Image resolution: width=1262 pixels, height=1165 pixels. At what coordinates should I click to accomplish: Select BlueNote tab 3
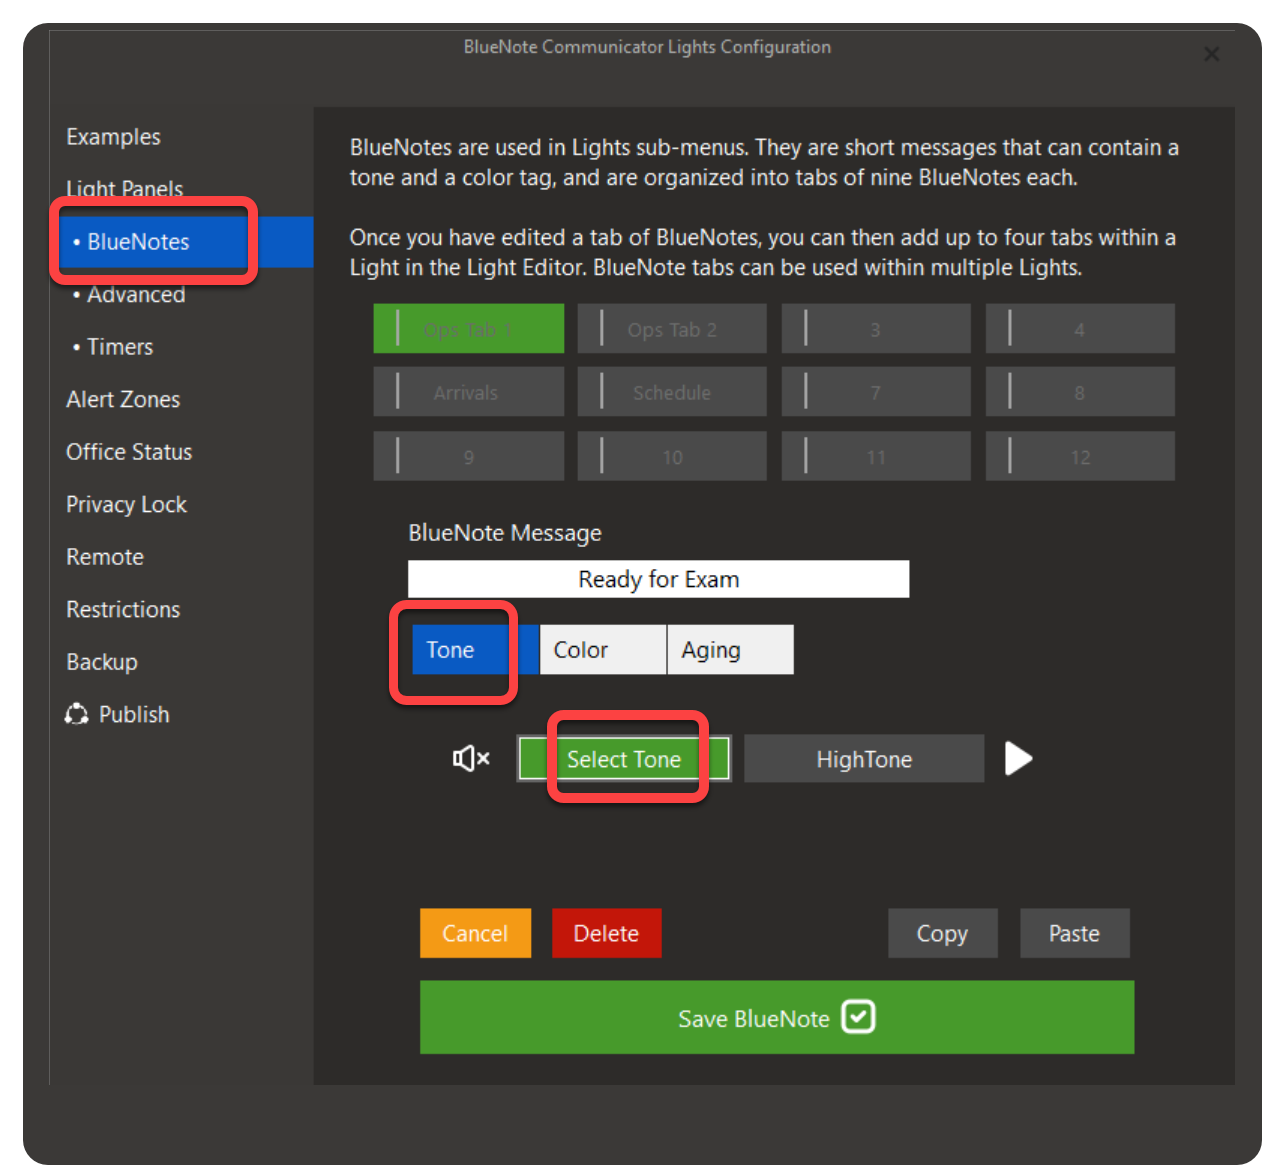(876, 329)
